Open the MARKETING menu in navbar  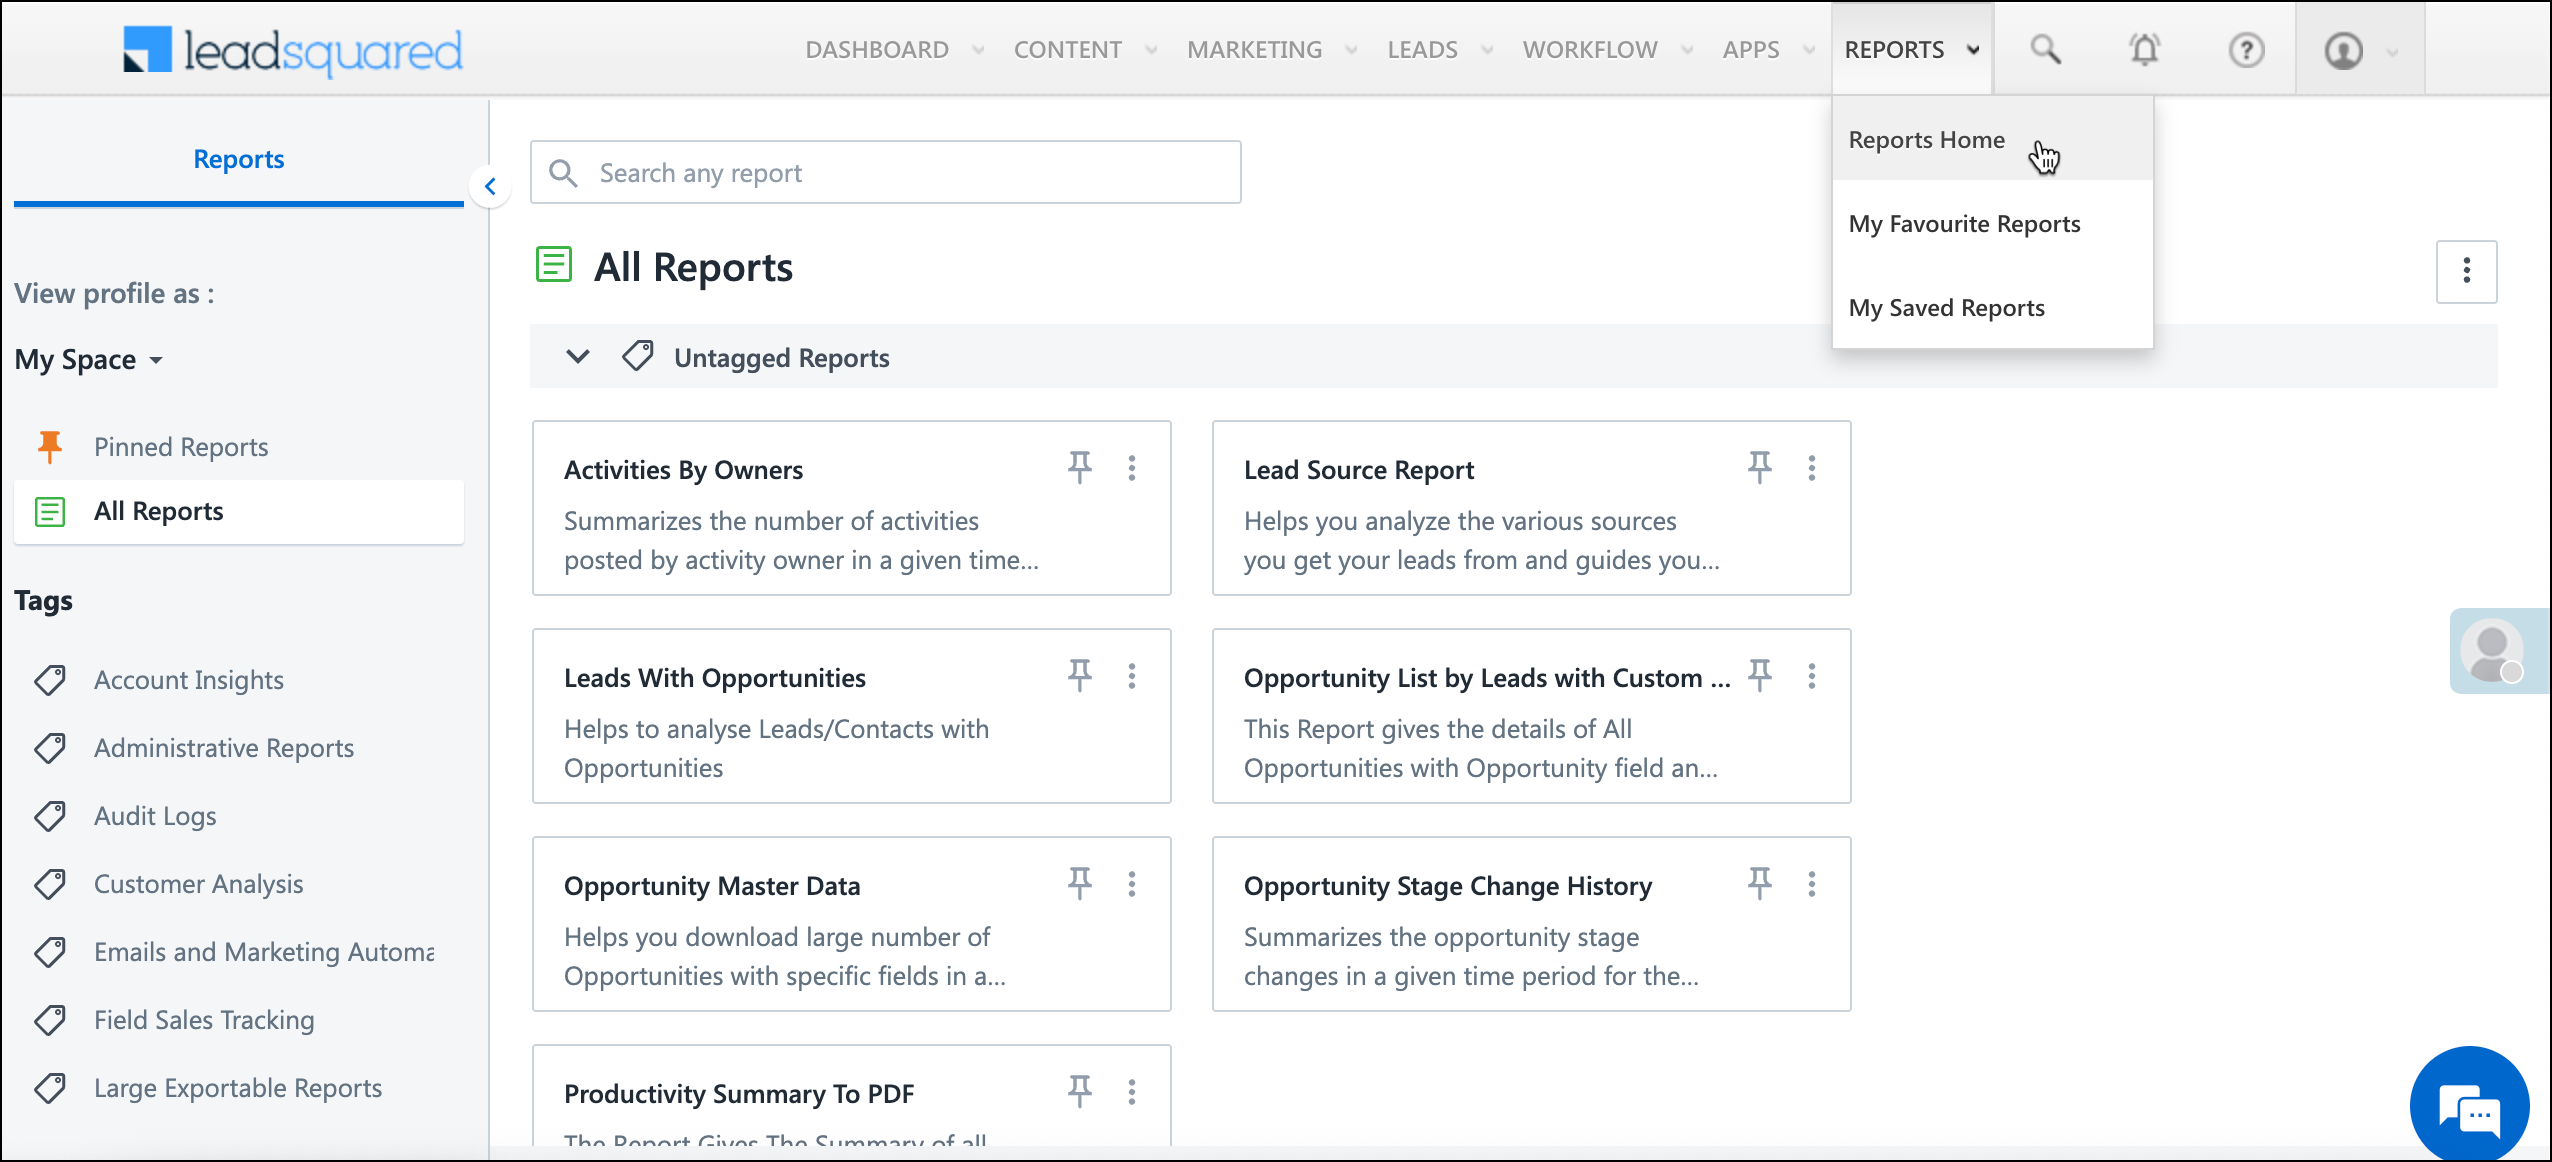pos(1254,49)
